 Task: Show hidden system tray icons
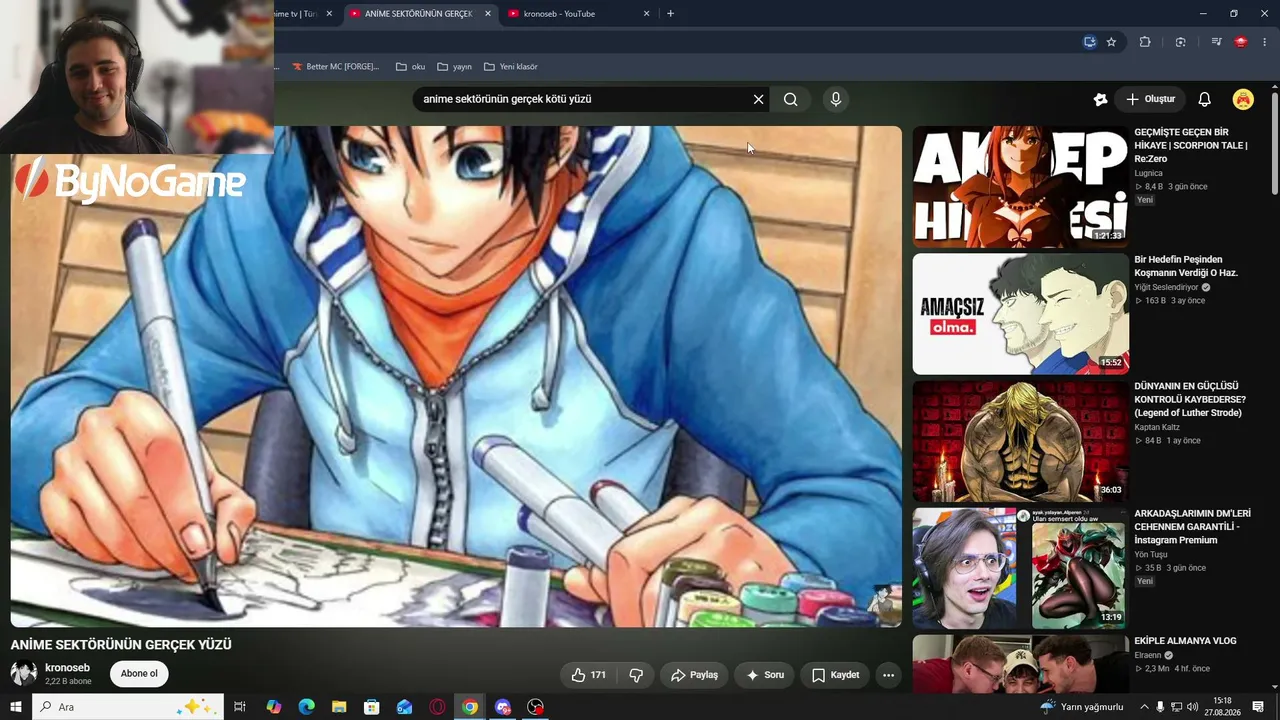[1145, 707]
